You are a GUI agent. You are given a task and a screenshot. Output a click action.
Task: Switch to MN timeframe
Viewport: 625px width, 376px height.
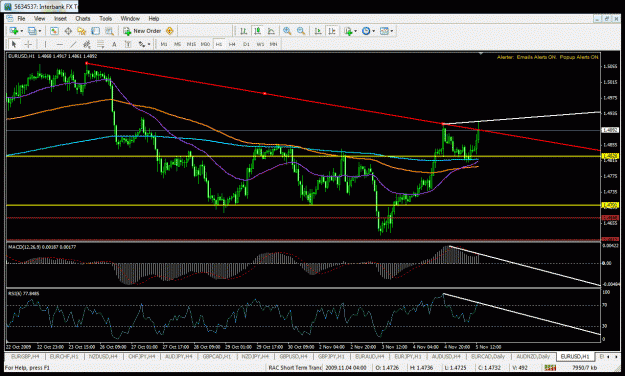tap(273, 44)
